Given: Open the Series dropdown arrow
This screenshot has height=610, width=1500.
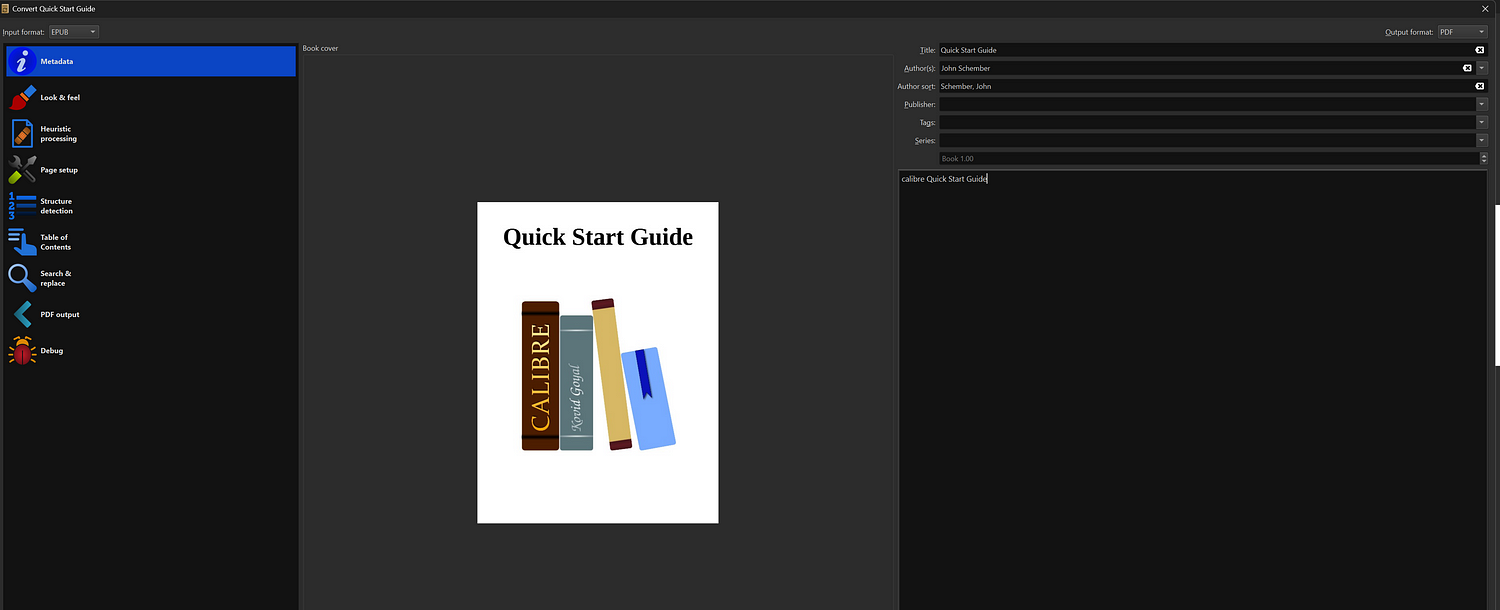Looking at the screenshot, I should tap(1482, 140).
